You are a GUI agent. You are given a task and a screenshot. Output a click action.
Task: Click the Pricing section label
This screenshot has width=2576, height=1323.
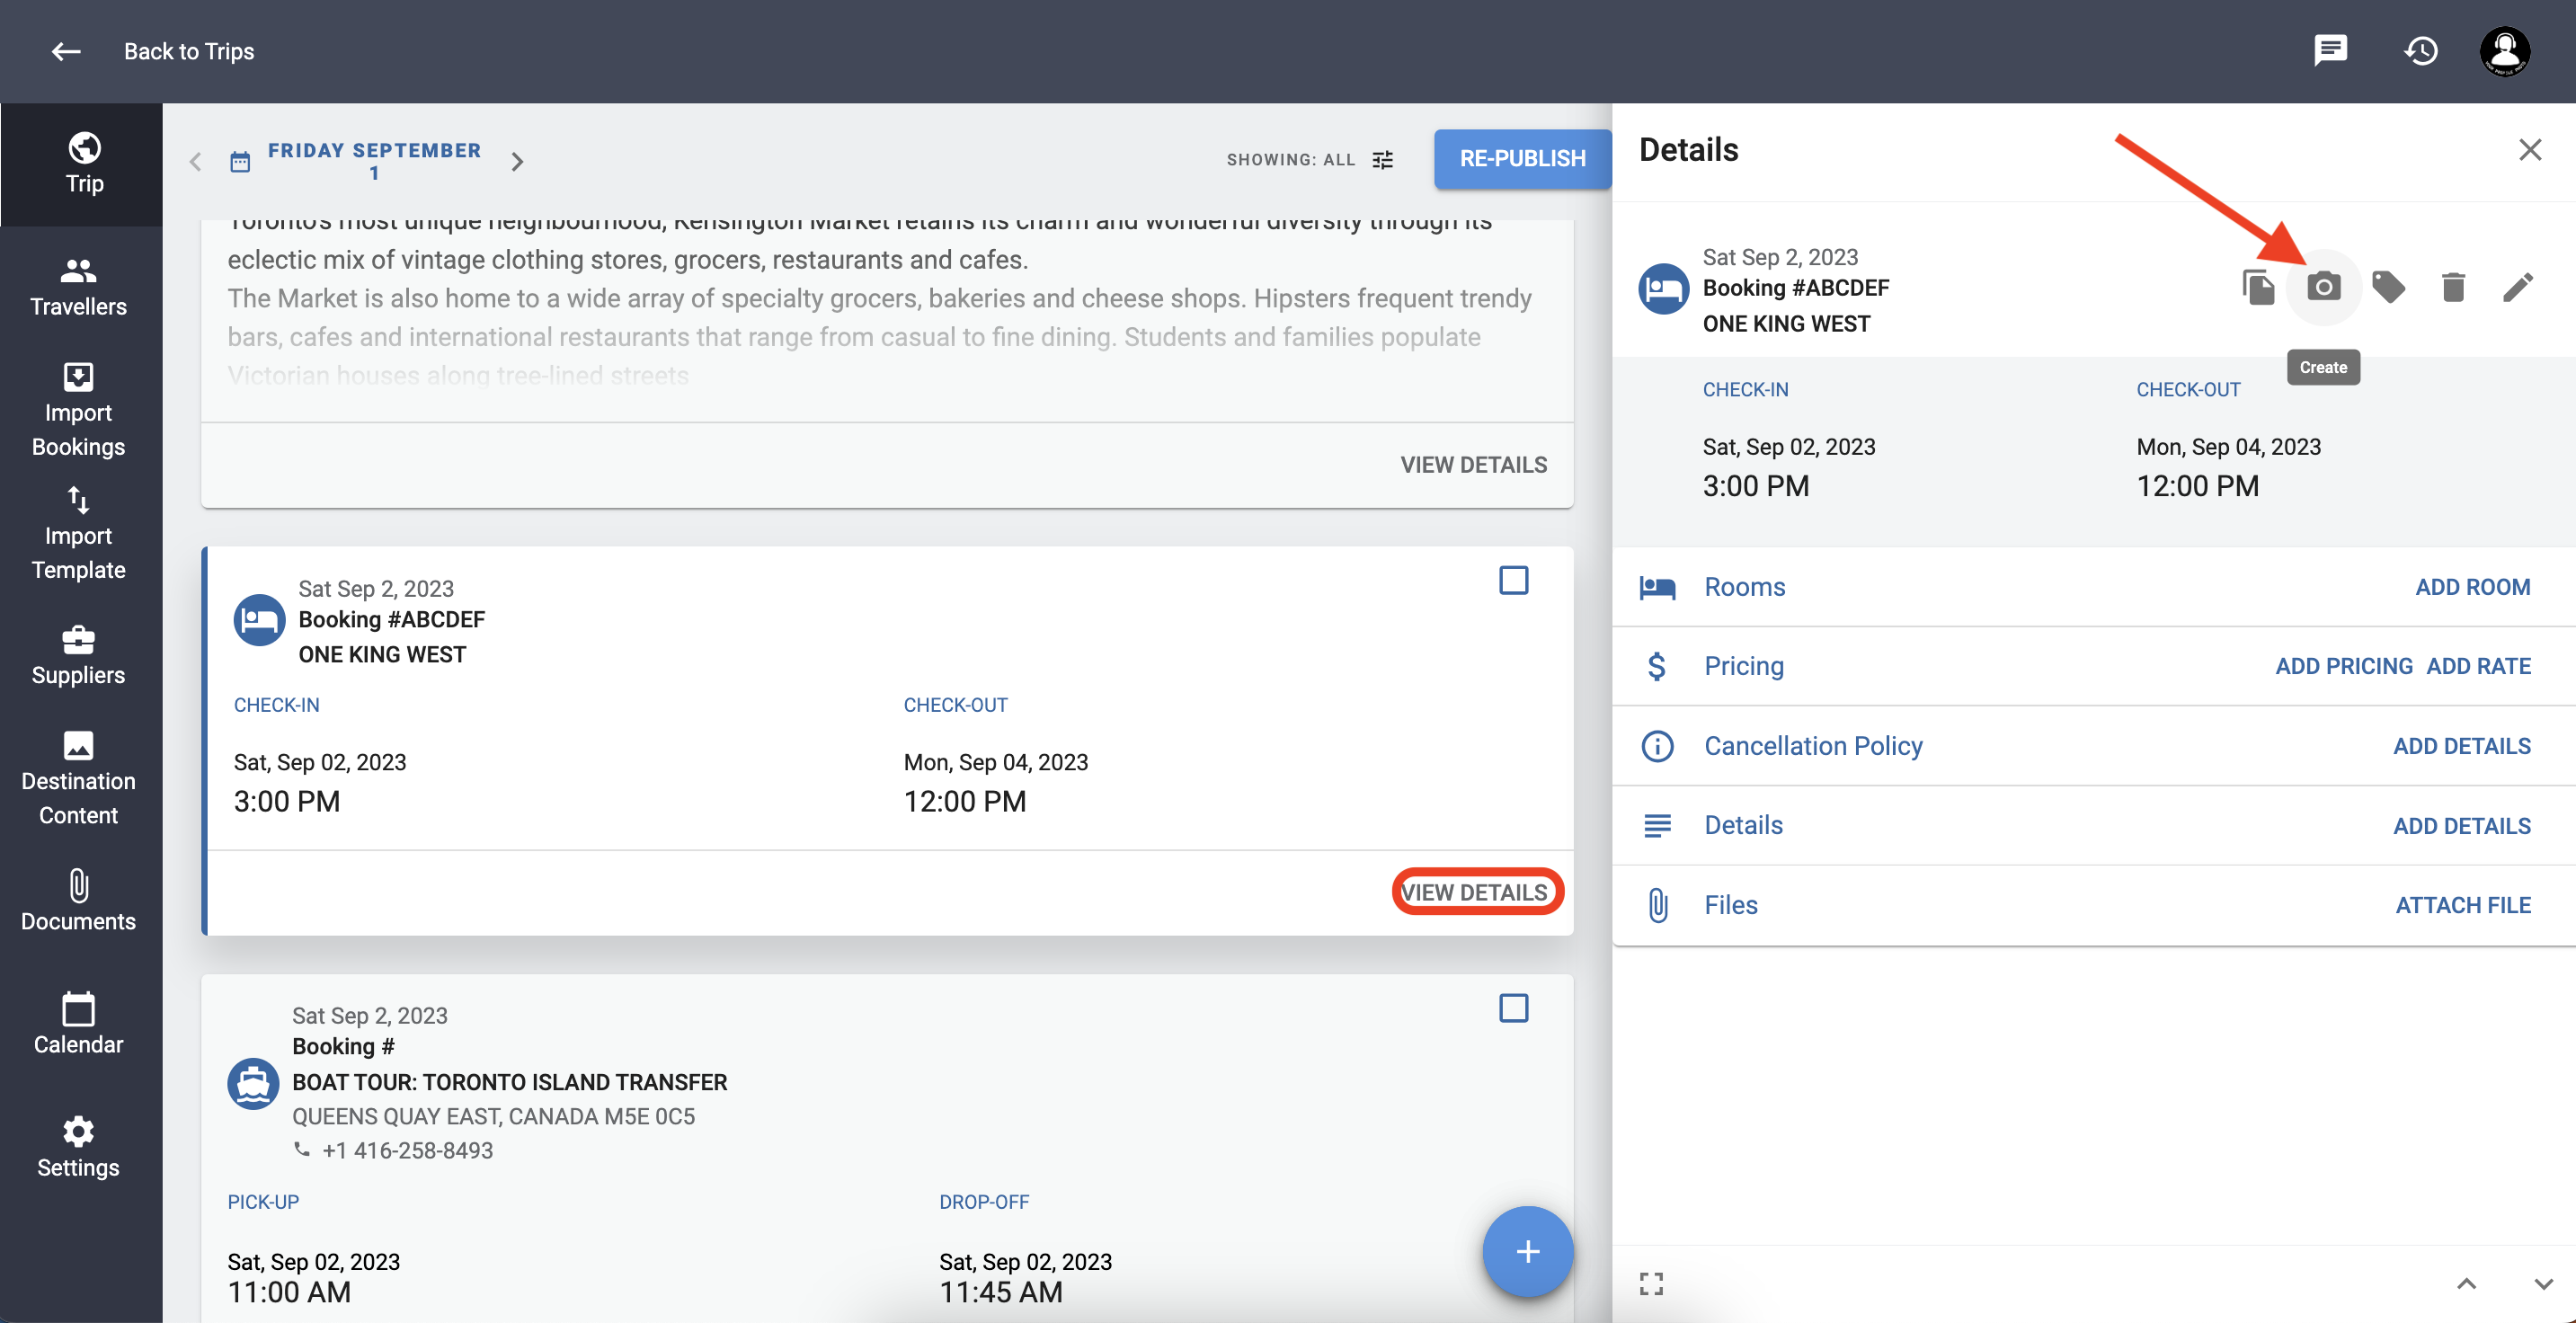pyautogui.click(x=1743, y=666)
